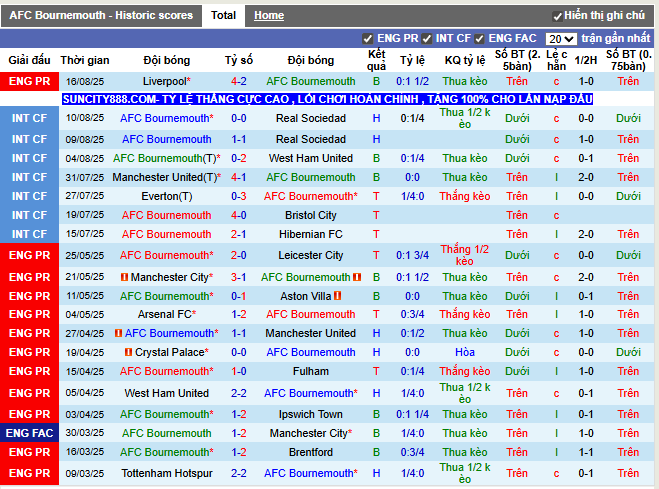
Task: Click red card icon beside Aston Villa
Action: [337, 296]
